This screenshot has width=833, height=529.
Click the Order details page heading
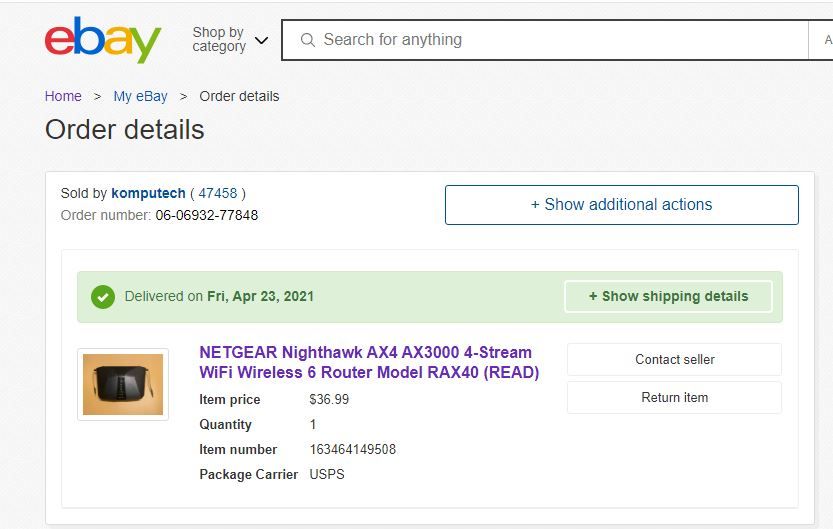(124, 130)
